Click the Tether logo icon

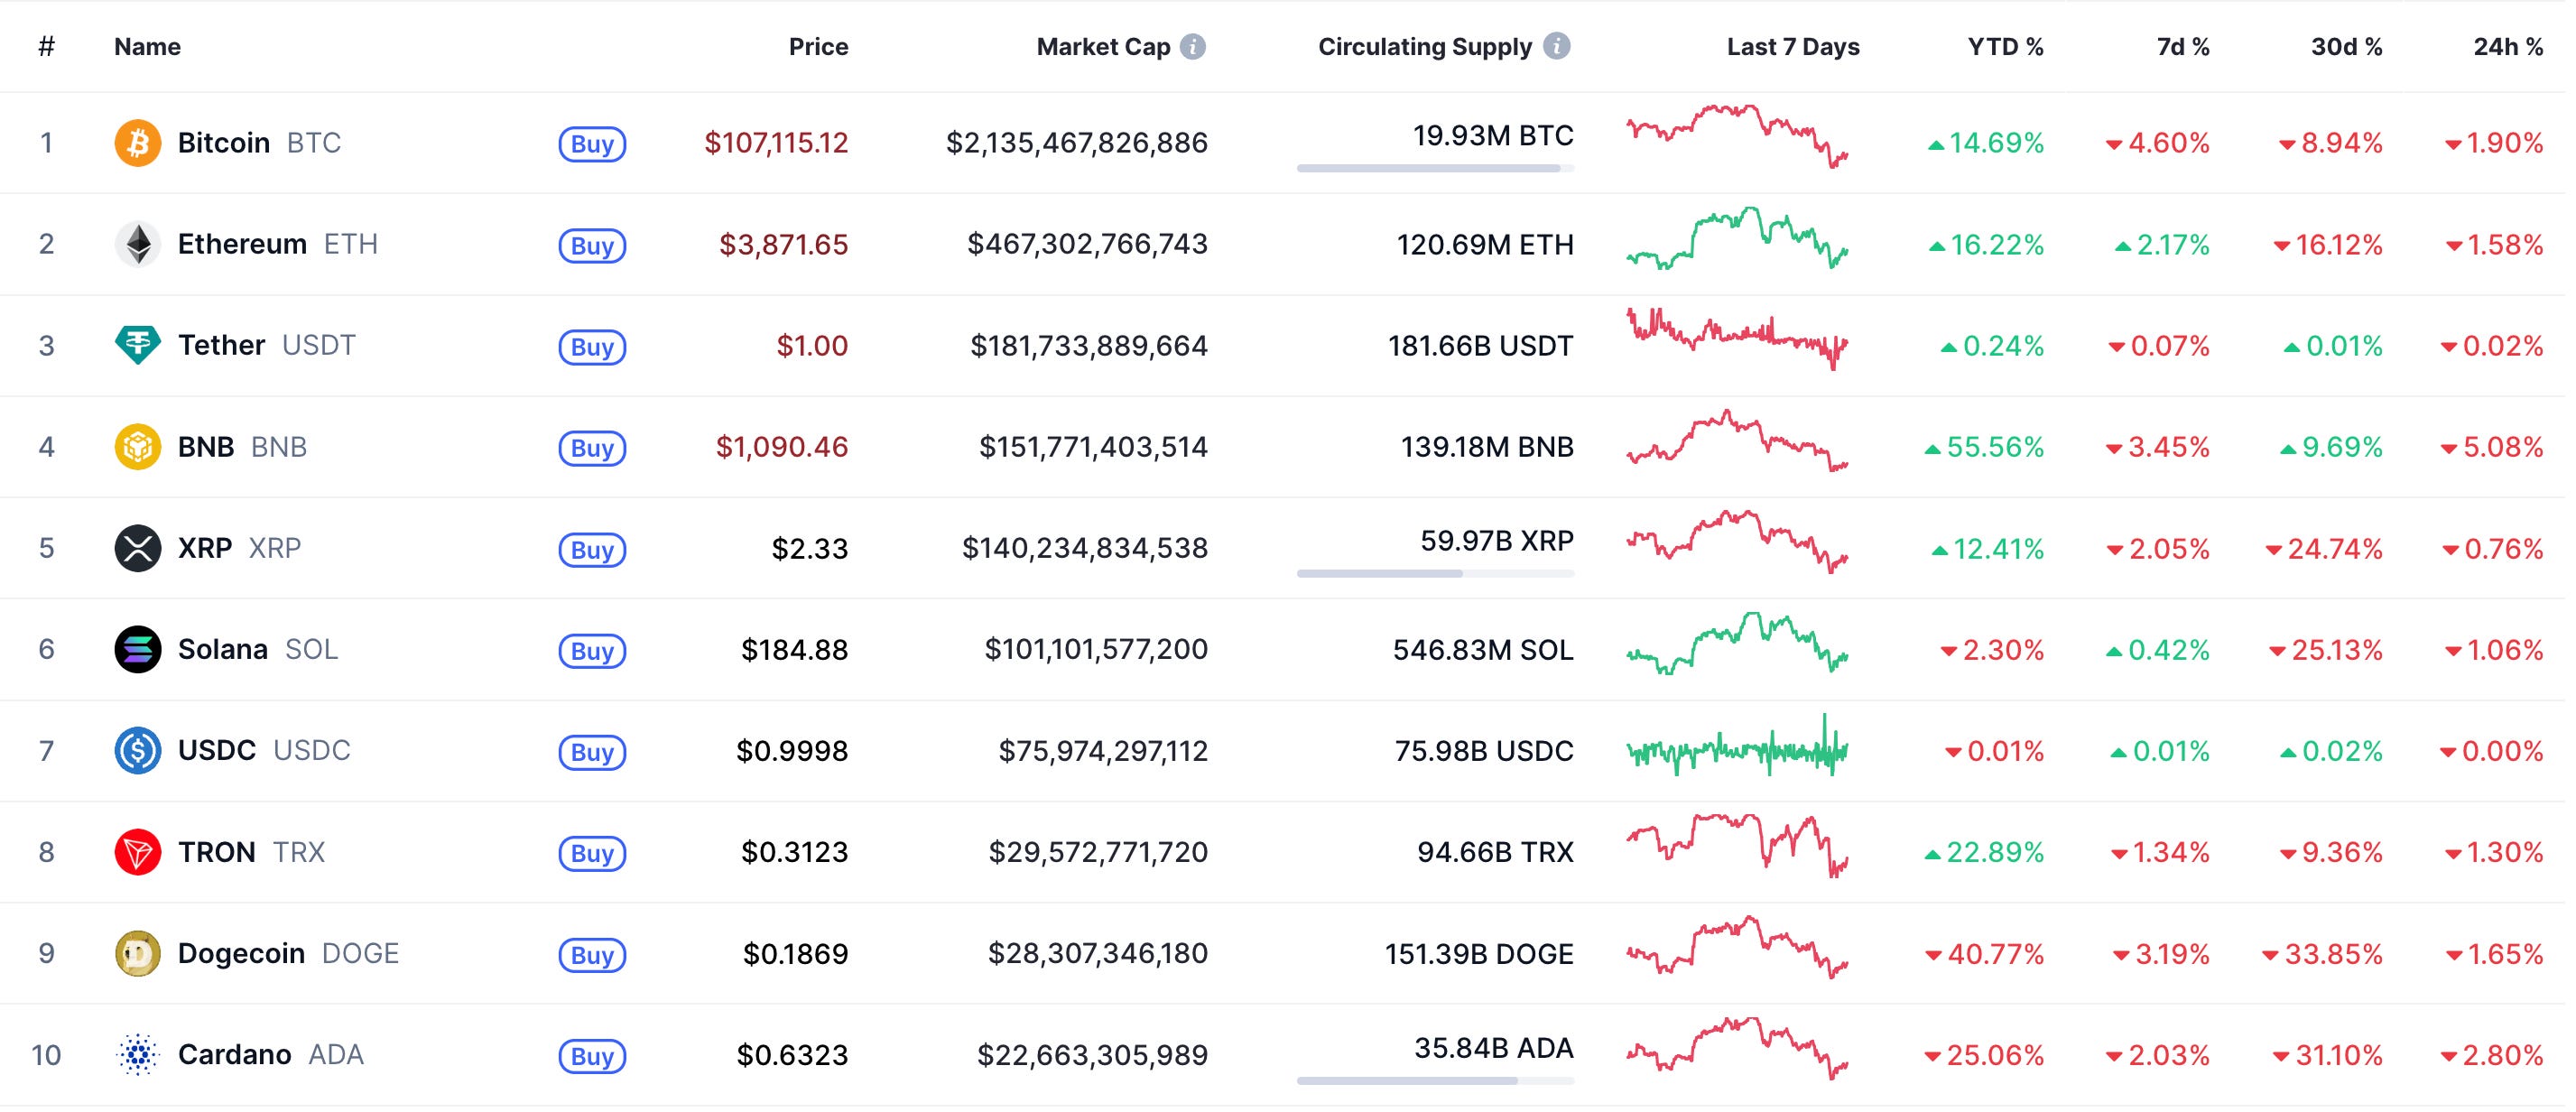(x=138, y=346)
